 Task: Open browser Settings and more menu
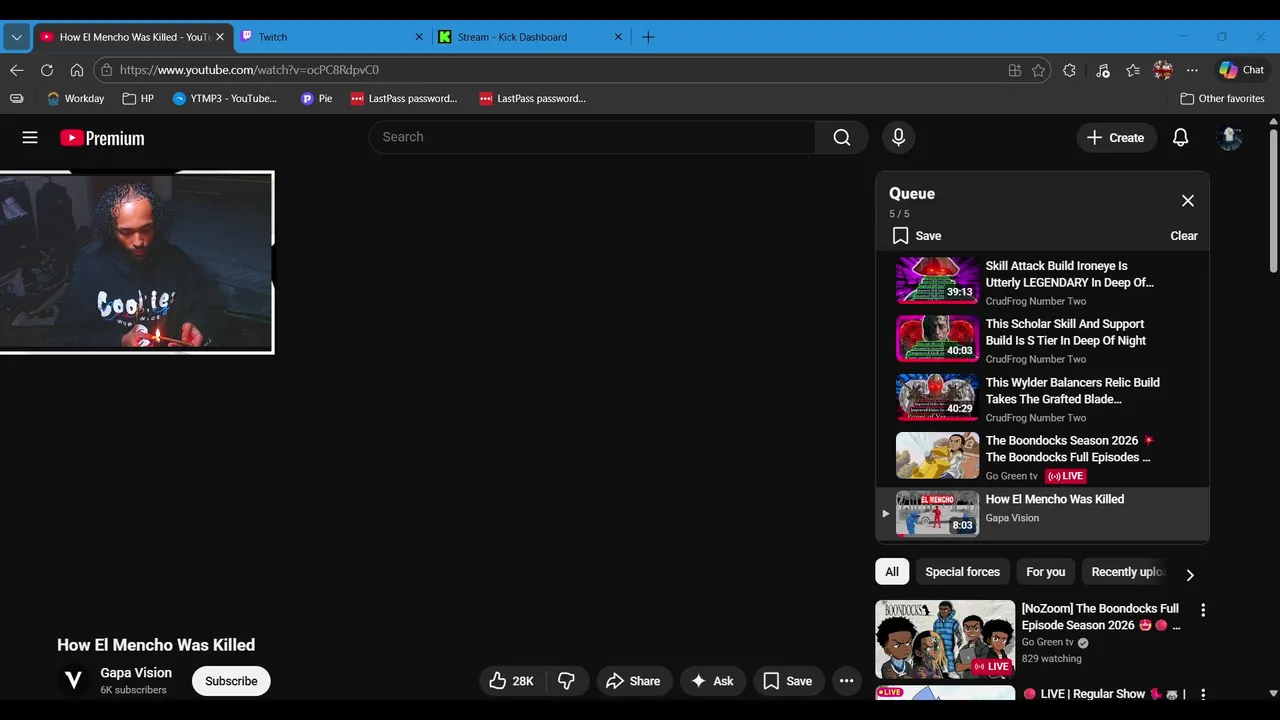tap(1192, 70)
